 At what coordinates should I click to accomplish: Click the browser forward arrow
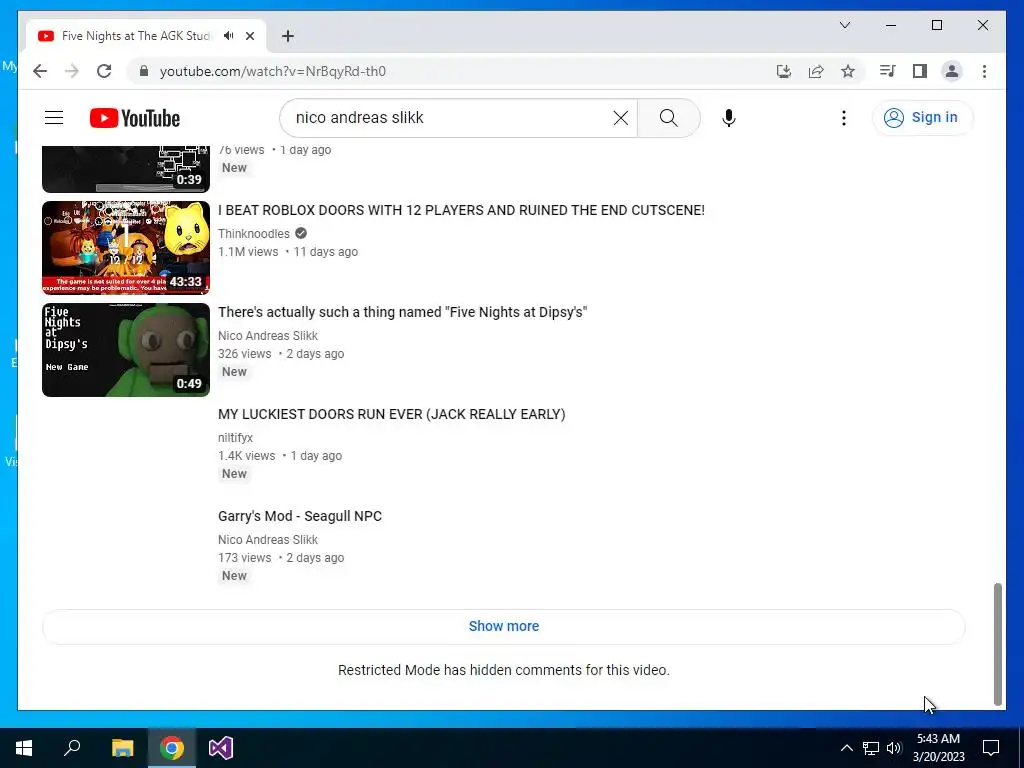[x=72, y=71]
